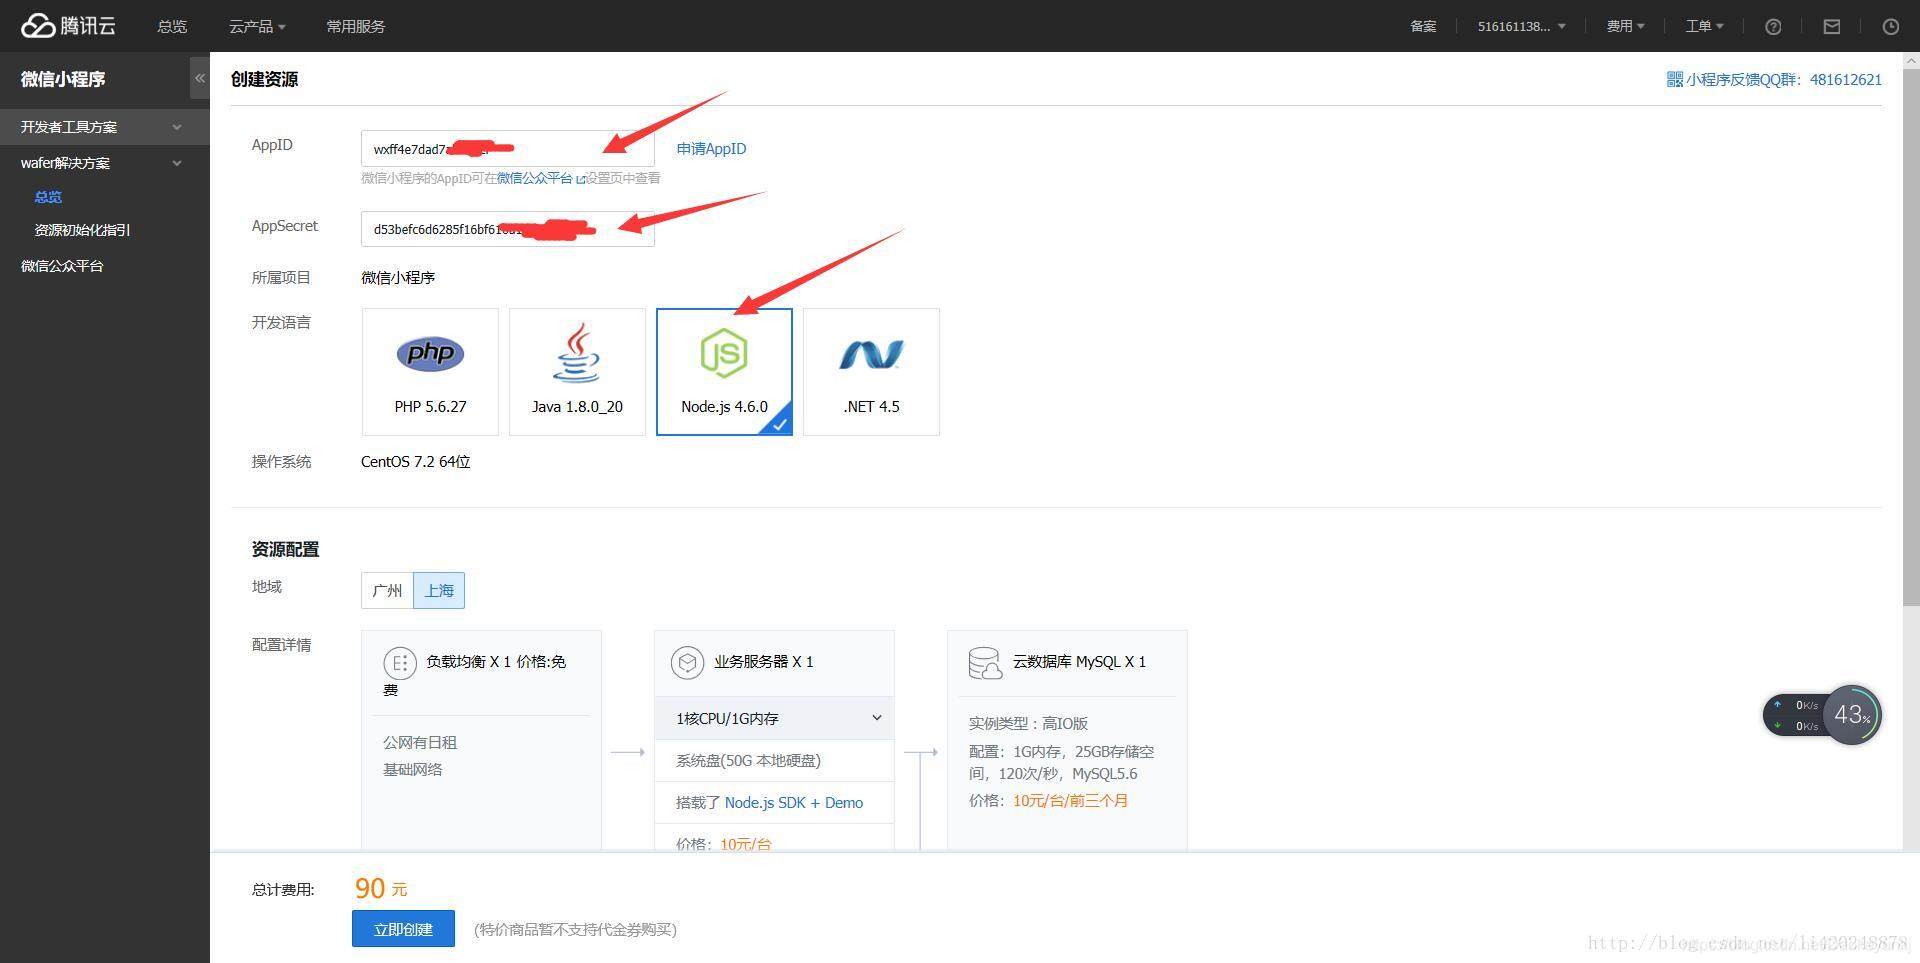
Task: Choose 上海 region
Action: pyautogui.click(x=439, y=590)
